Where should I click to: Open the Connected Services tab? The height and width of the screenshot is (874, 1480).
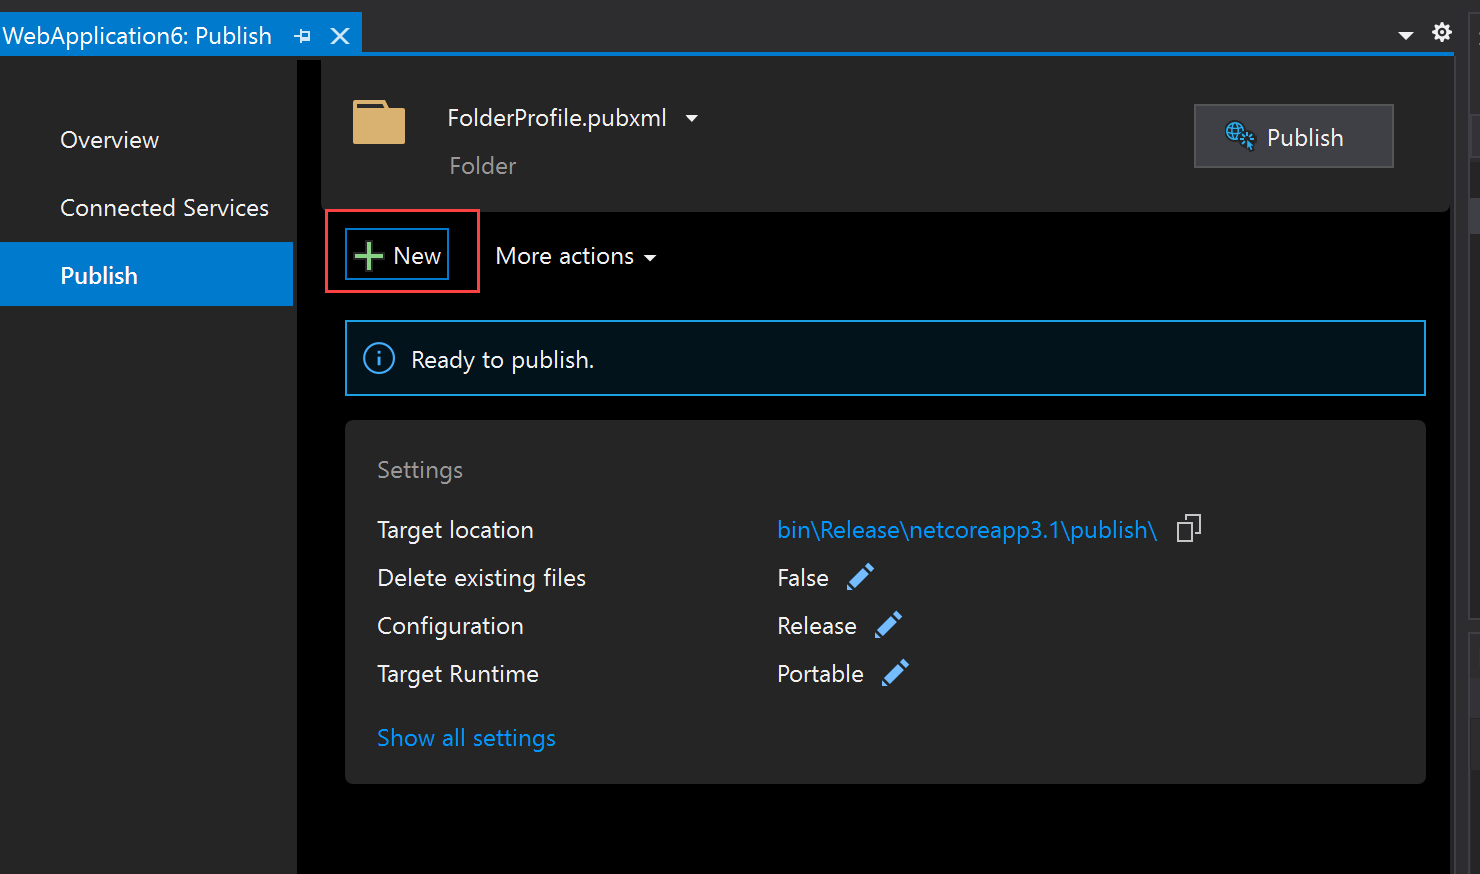coord(164,208)
